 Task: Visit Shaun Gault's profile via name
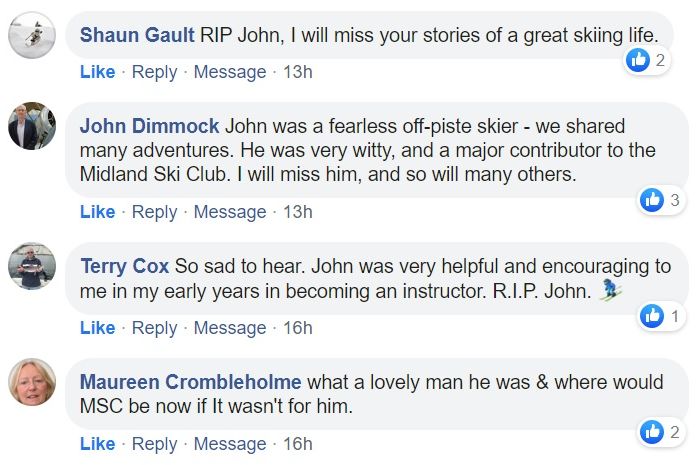(137, 35)
